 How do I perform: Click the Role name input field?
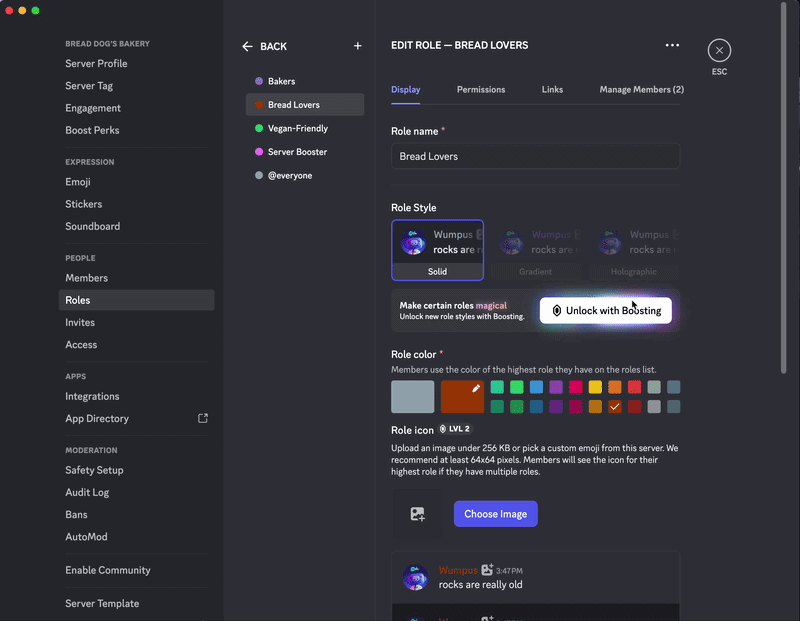(x=535, y=156)
